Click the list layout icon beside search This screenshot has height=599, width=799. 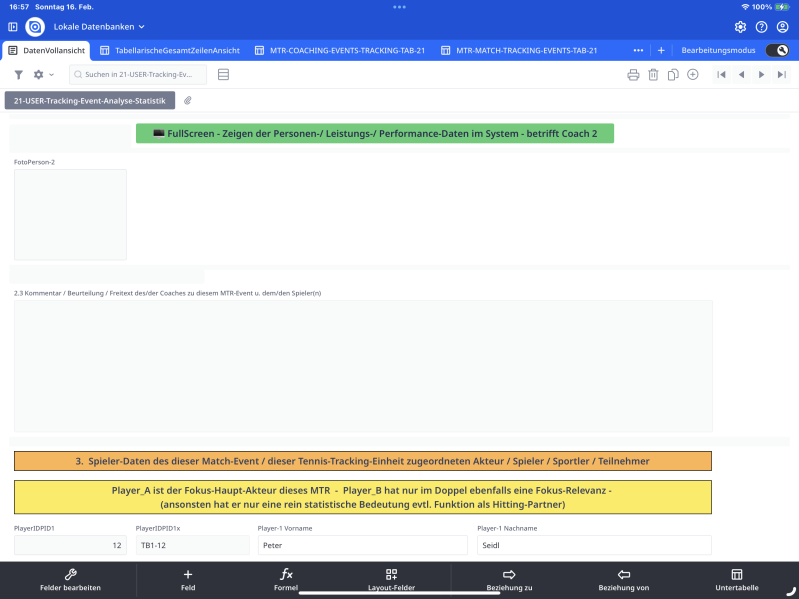(223, 74)
